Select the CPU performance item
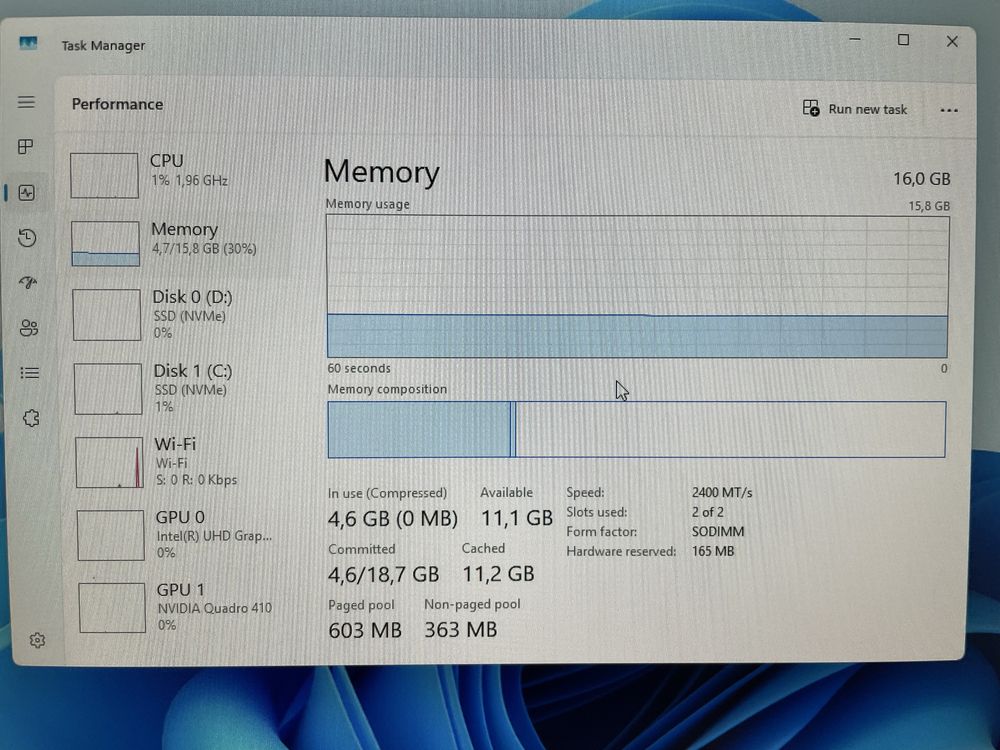The height and width of the screenshot is (750, 1000). click(x=179, y=174)
